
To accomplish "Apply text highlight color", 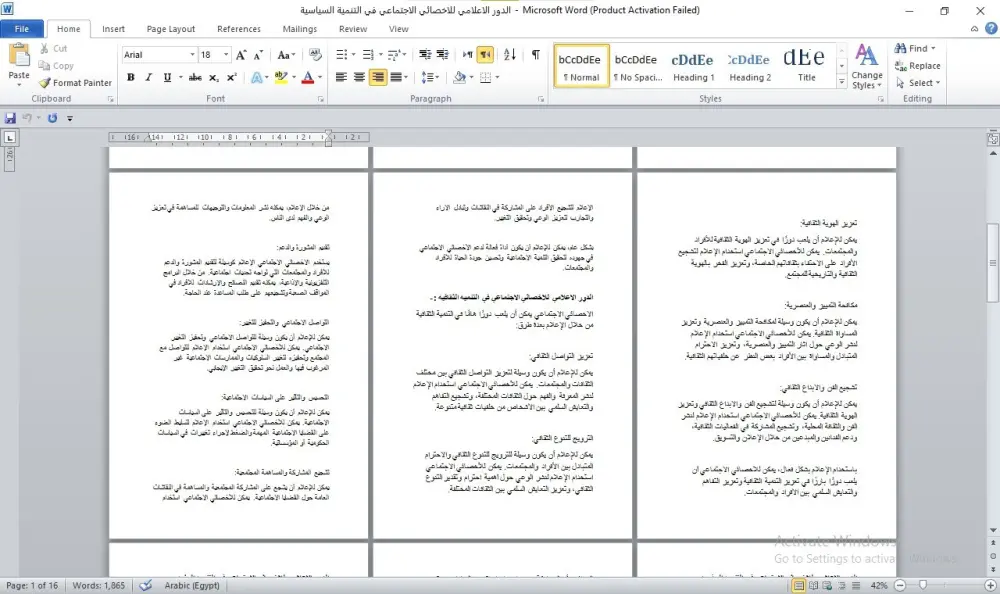I will pos(282,77).
